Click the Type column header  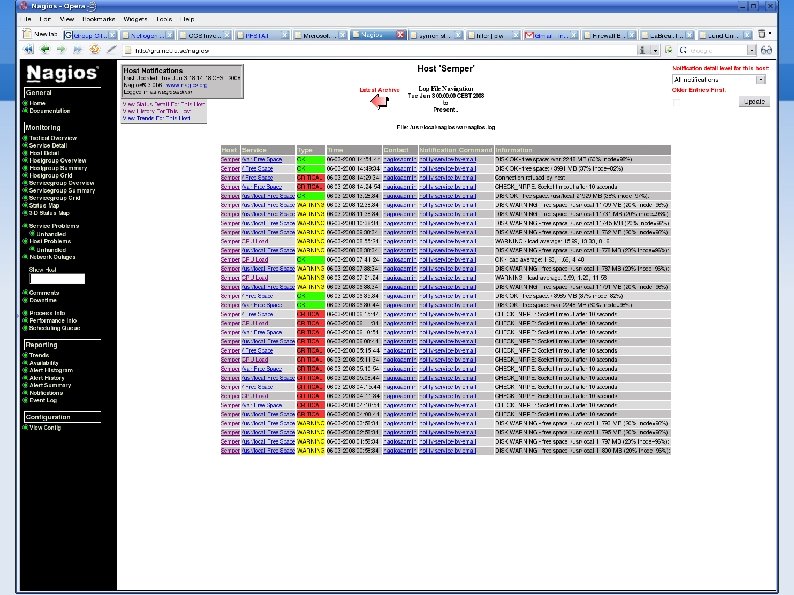tap(310, 150)
